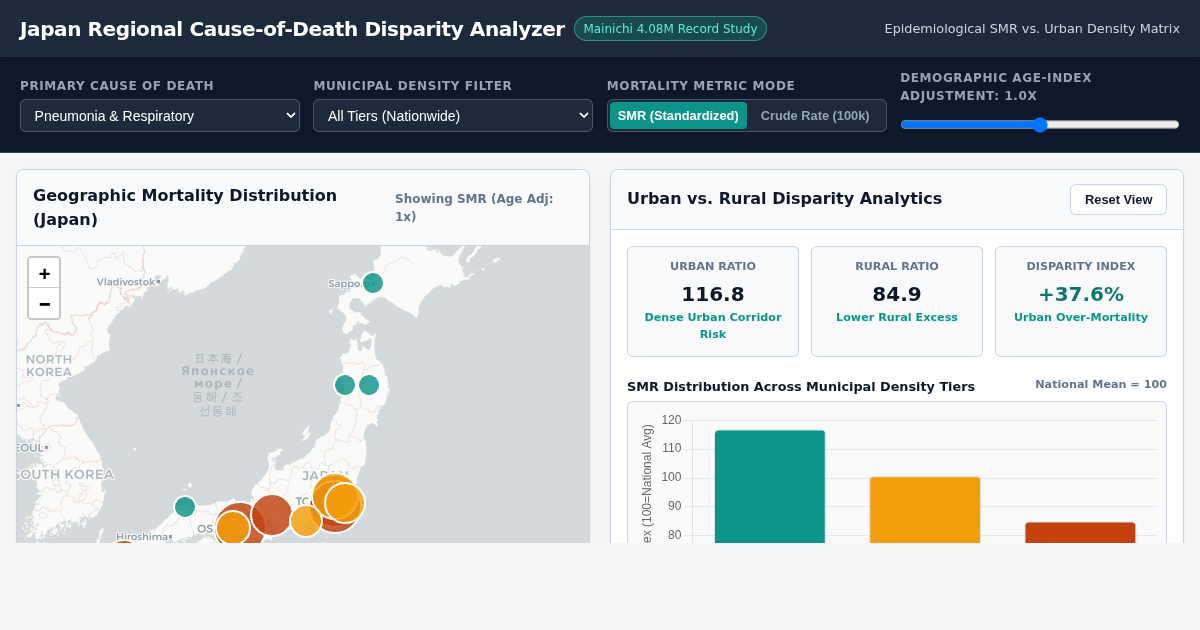Click the 'Urban Over-Mortality' caption
1200x630 pixels.
(1081, 317)
